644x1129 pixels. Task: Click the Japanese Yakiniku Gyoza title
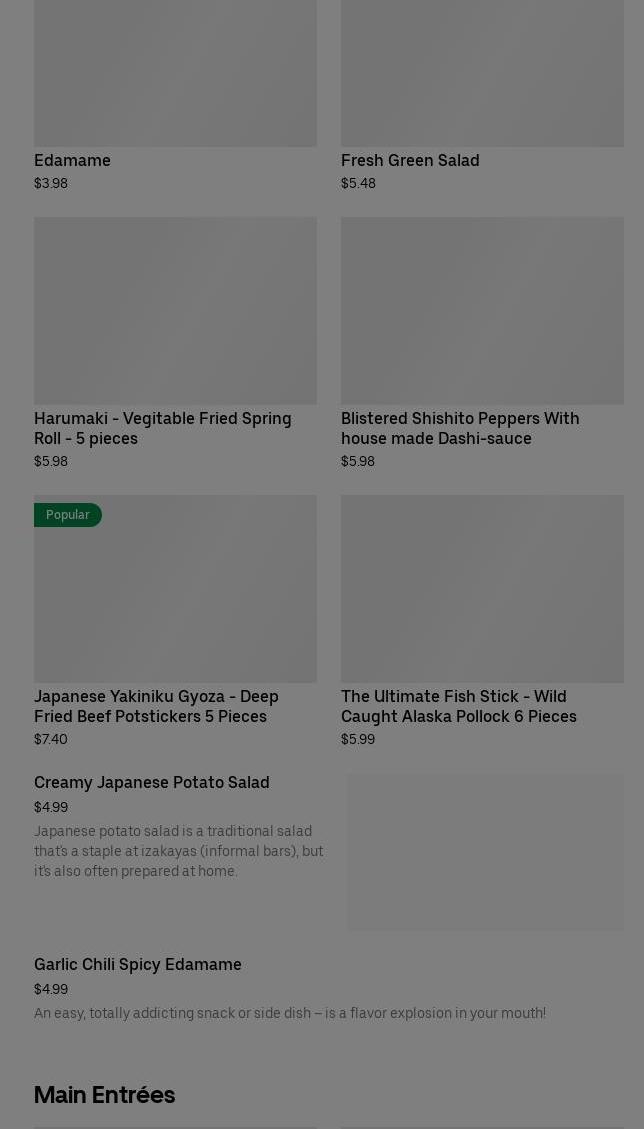coord(156,706)
